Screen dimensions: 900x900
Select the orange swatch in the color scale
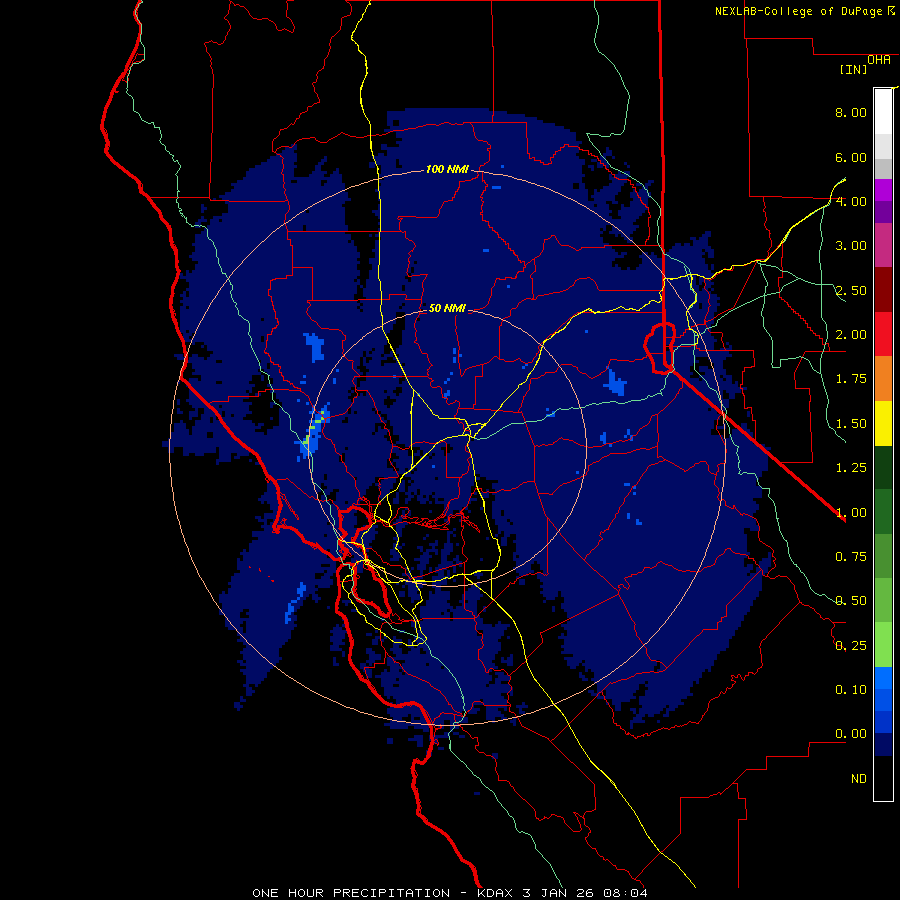(x=883, y=379)
